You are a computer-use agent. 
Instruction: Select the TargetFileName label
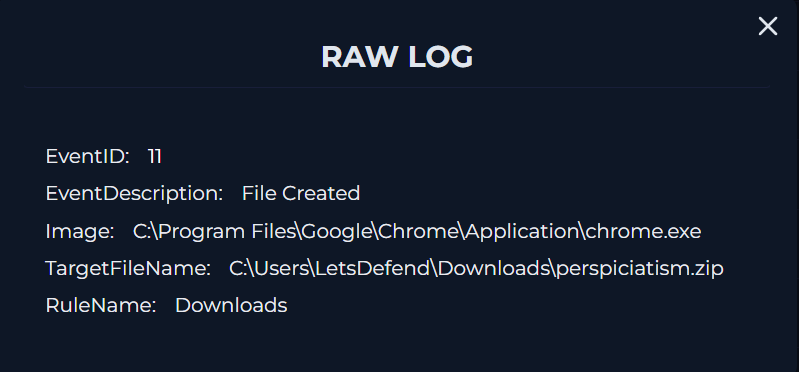pos(128,269)
